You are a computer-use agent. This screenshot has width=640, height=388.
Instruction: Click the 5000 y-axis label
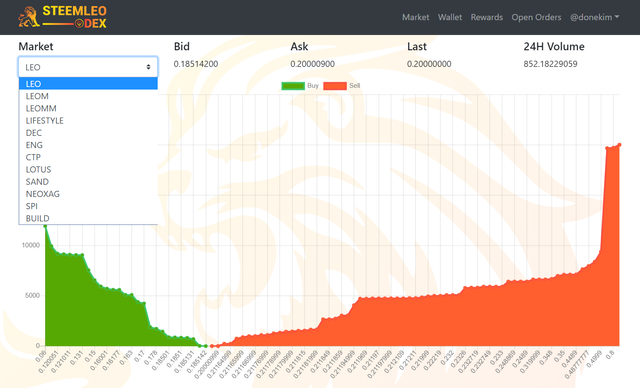(x=33, y=295)
